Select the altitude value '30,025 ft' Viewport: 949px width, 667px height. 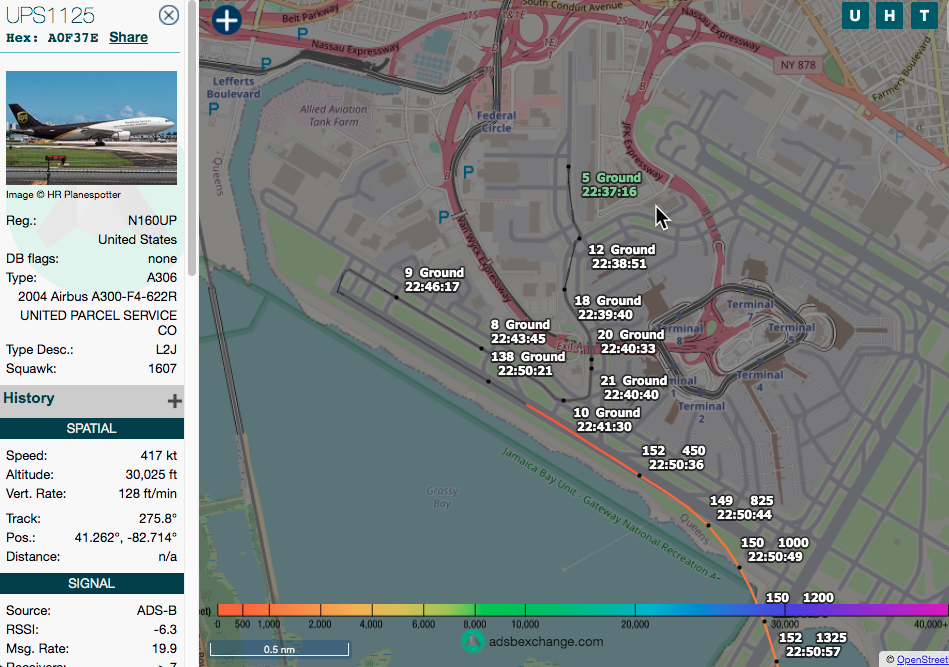point(151,475)
